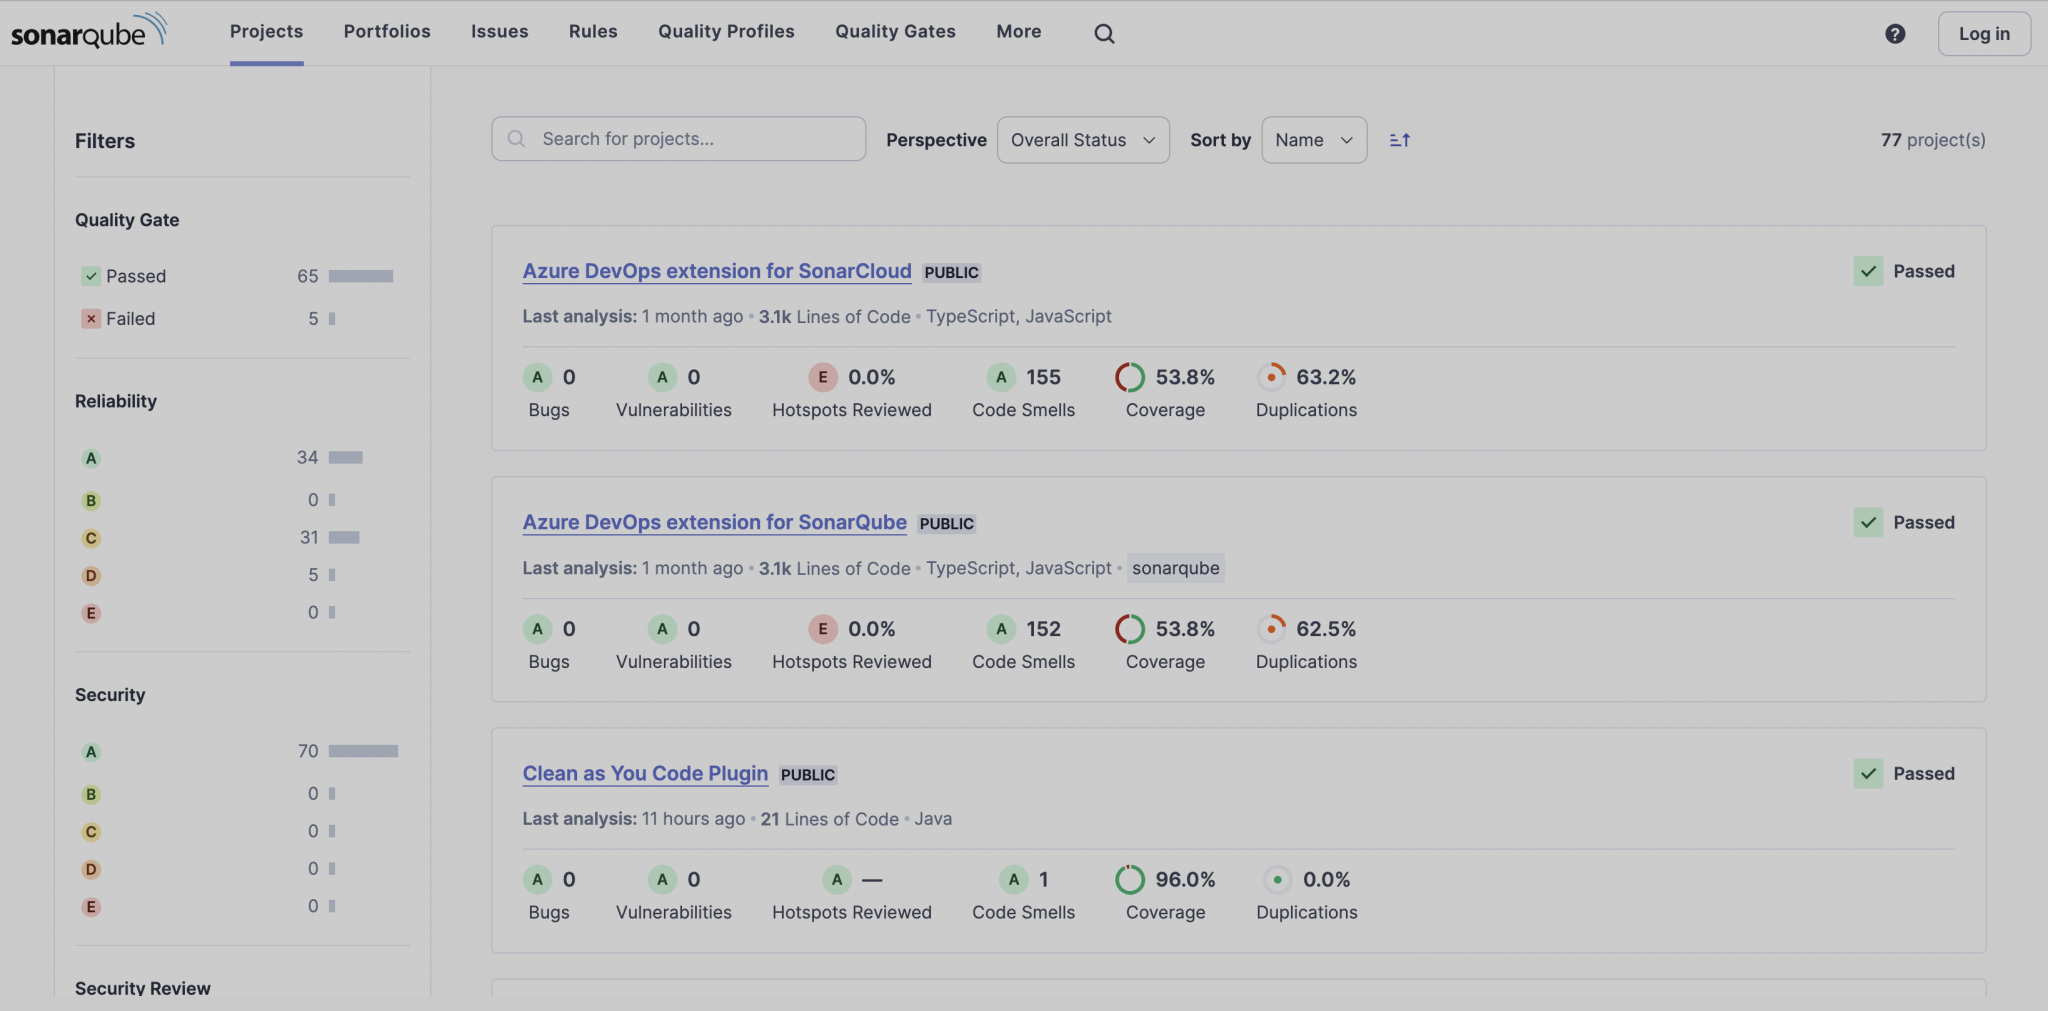2048x1011 pixels.
Task: Click the Security B rating badge filter
Action: tap(91, 794)
